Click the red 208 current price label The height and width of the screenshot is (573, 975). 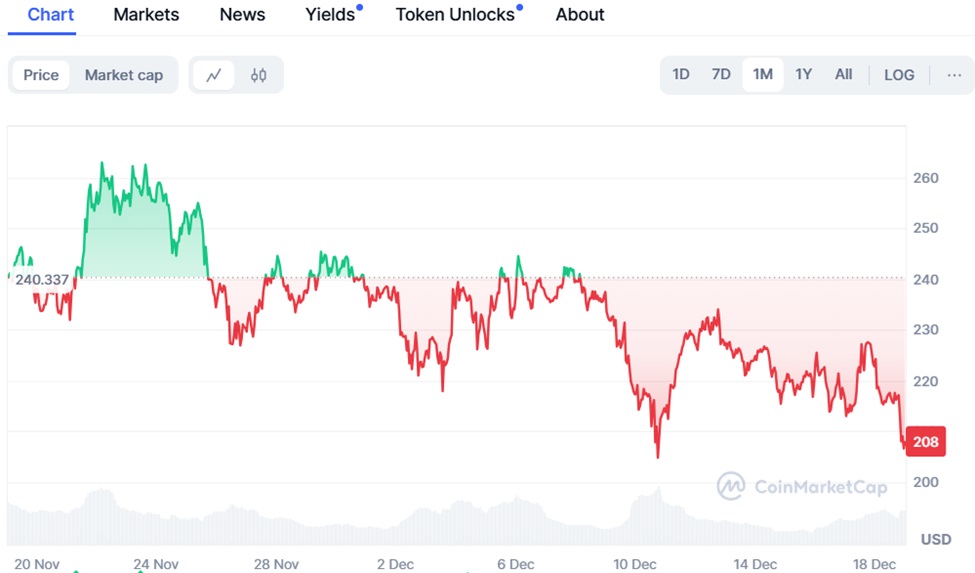pyautogui.click(x=925, y=441)
